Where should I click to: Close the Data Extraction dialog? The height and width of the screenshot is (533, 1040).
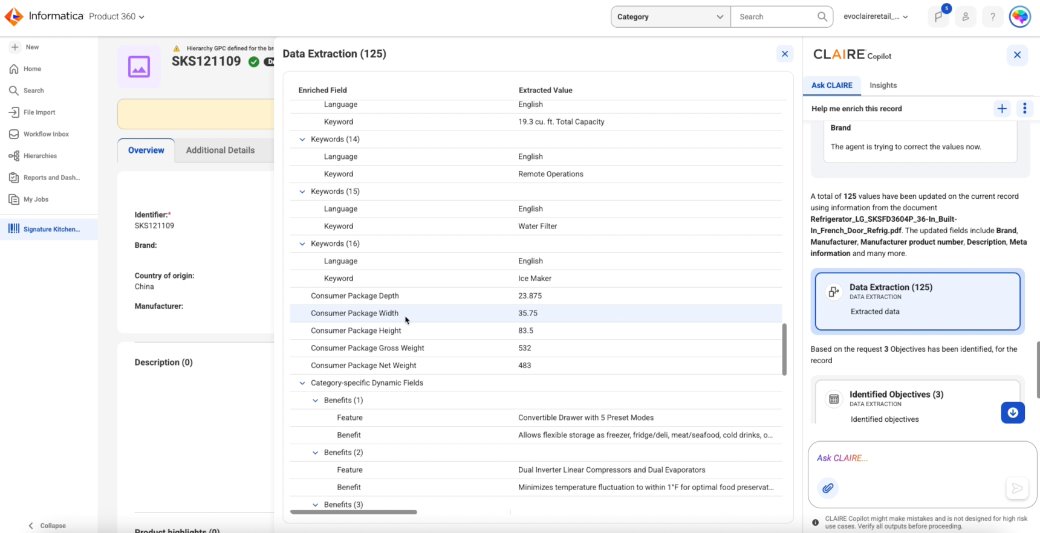(x=785, y=54)
